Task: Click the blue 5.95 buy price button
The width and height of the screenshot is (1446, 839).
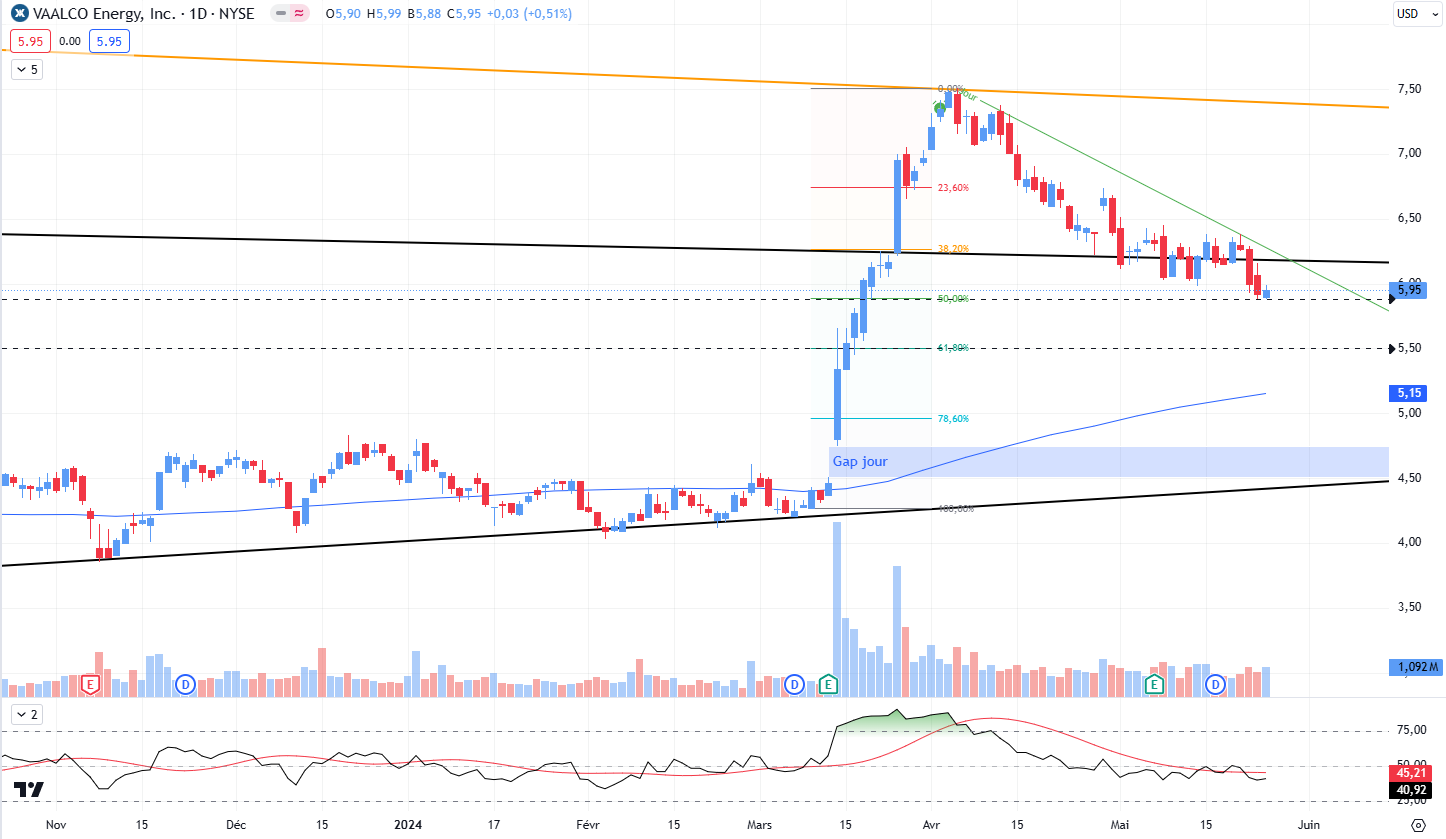Action: (109, 42)
